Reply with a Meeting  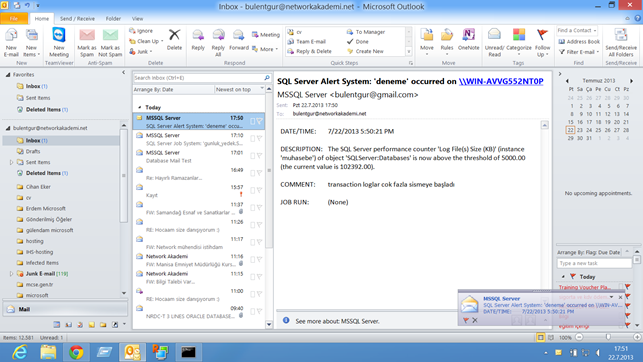tap(266, 35)
